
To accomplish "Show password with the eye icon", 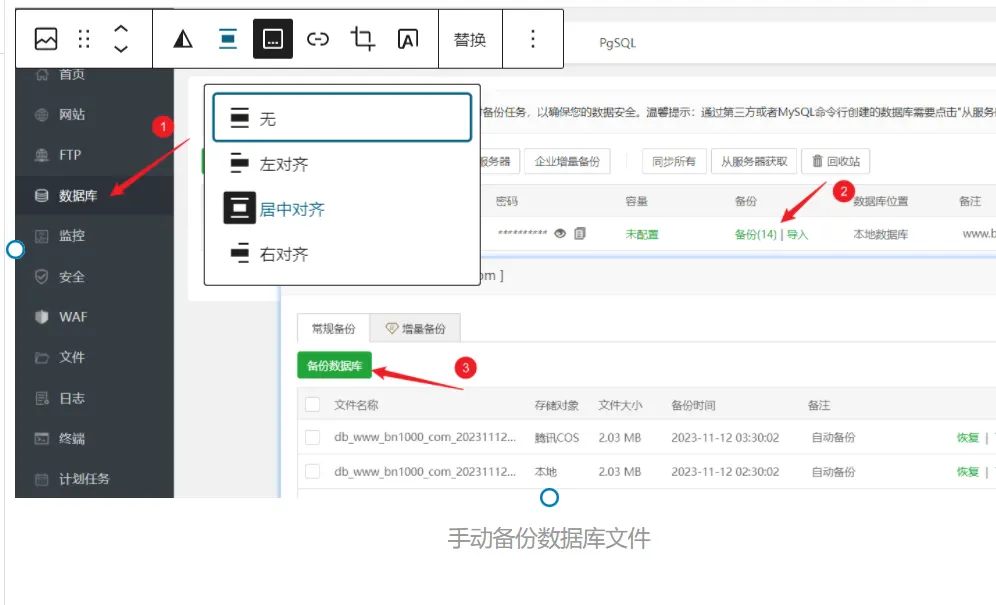I will 560,233.
